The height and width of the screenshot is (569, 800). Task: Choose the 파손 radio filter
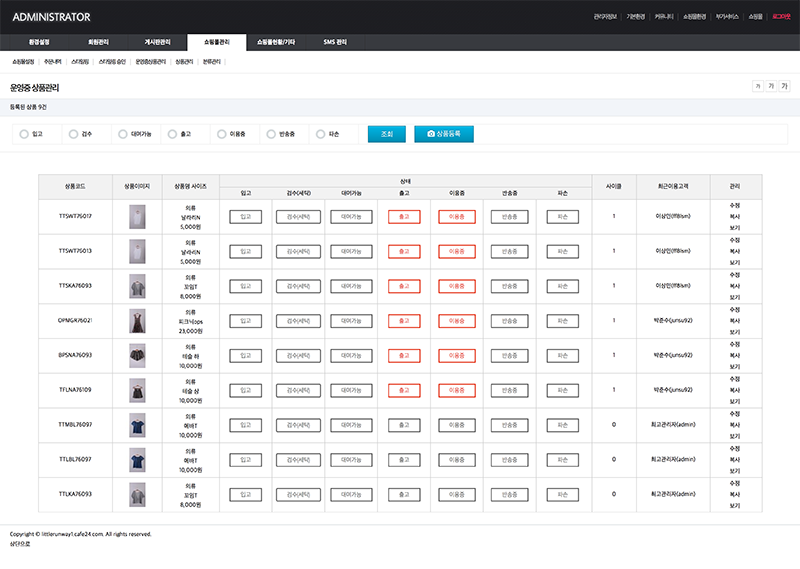click(320, 133)
